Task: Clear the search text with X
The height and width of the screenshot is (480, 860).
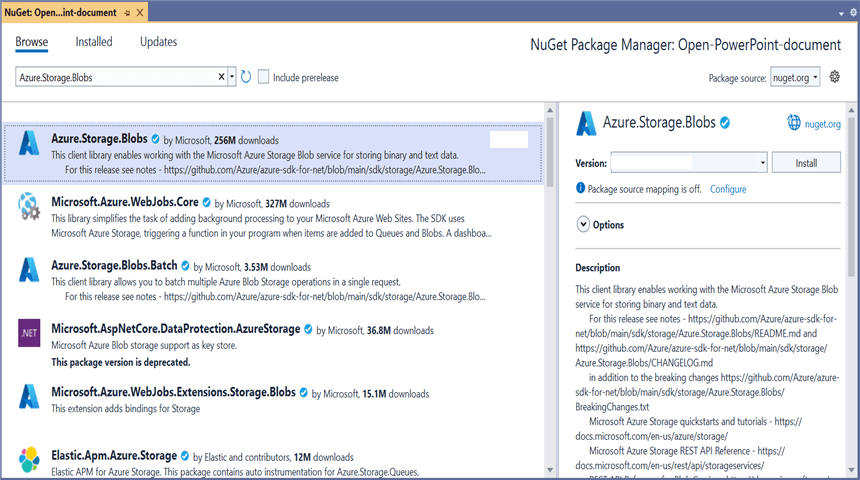Action: click(221, 77)
